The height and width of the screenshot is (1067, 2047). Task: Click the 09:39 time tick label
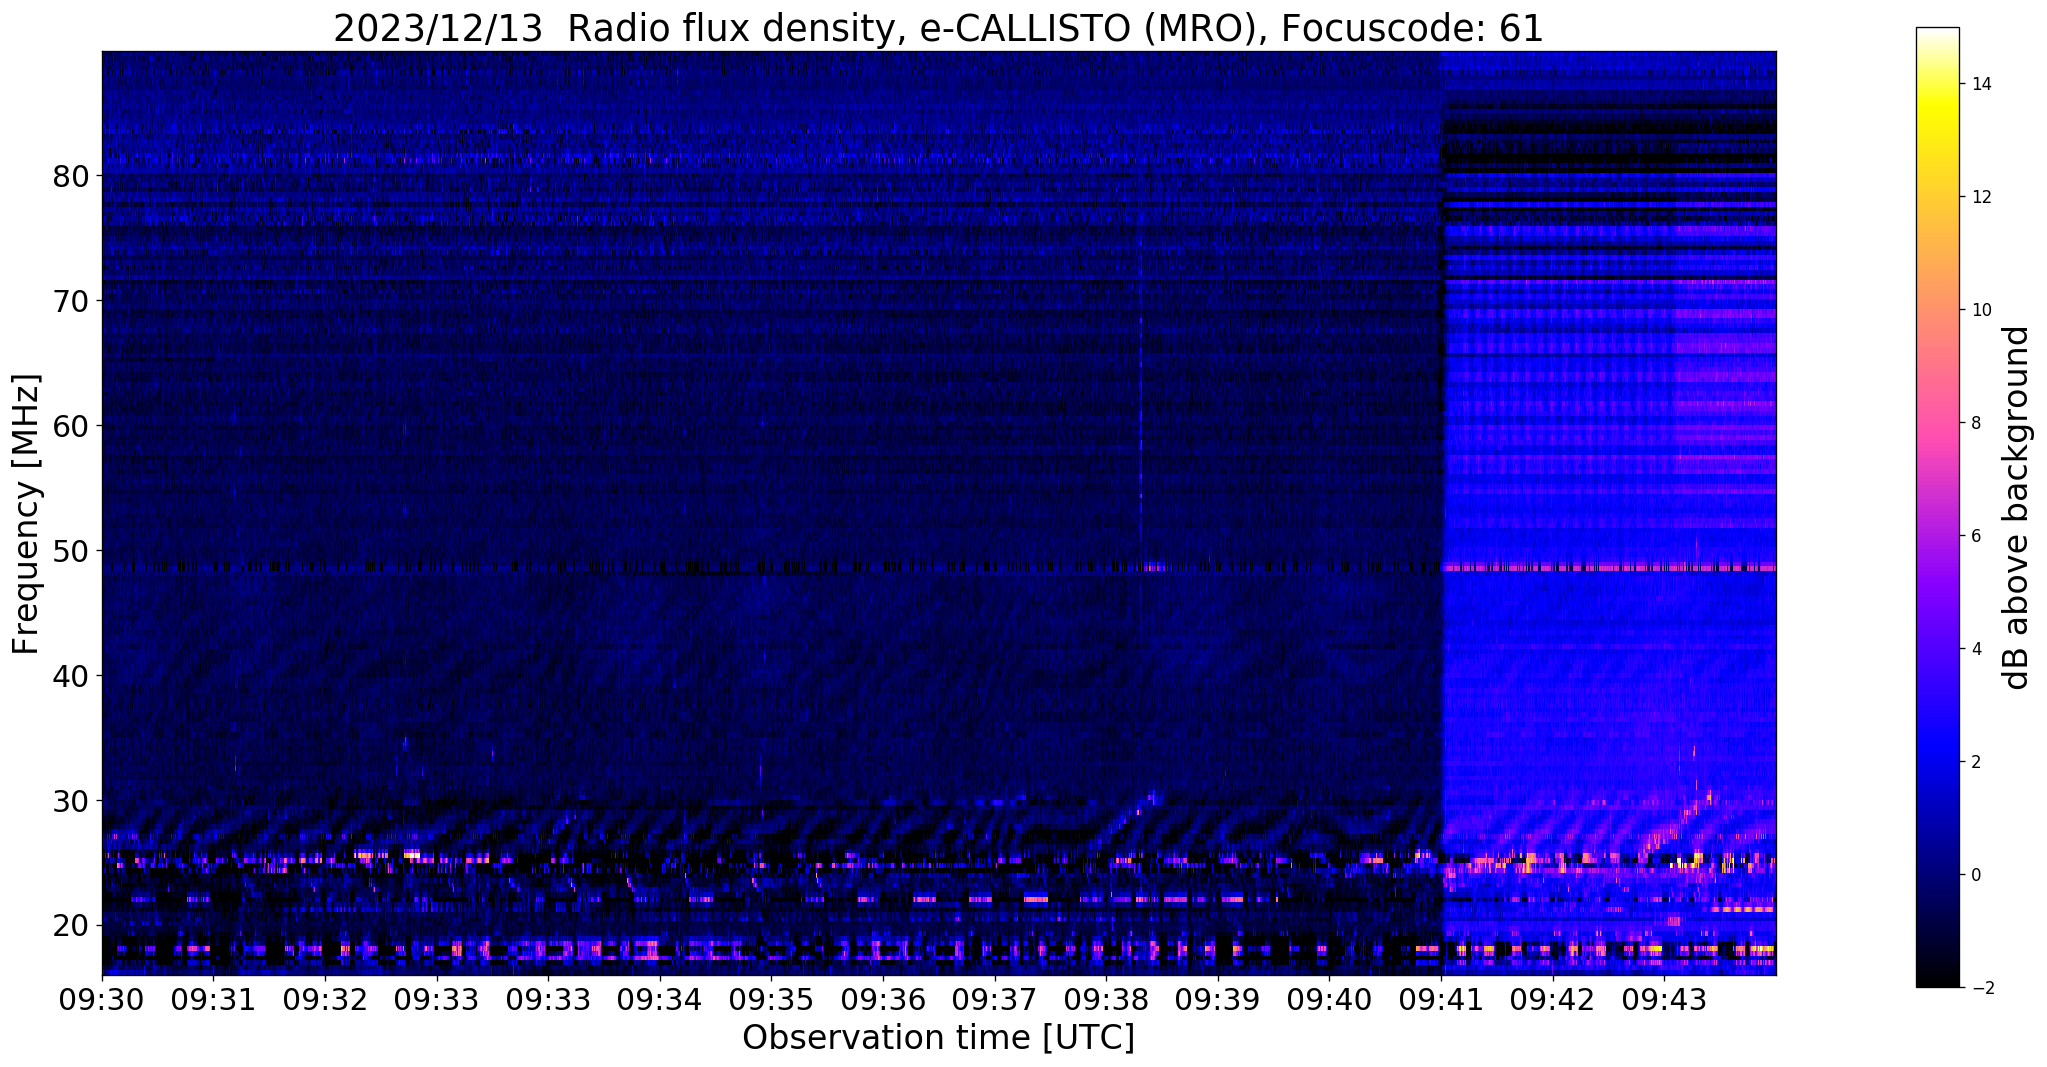(x=1218, y=1000)
